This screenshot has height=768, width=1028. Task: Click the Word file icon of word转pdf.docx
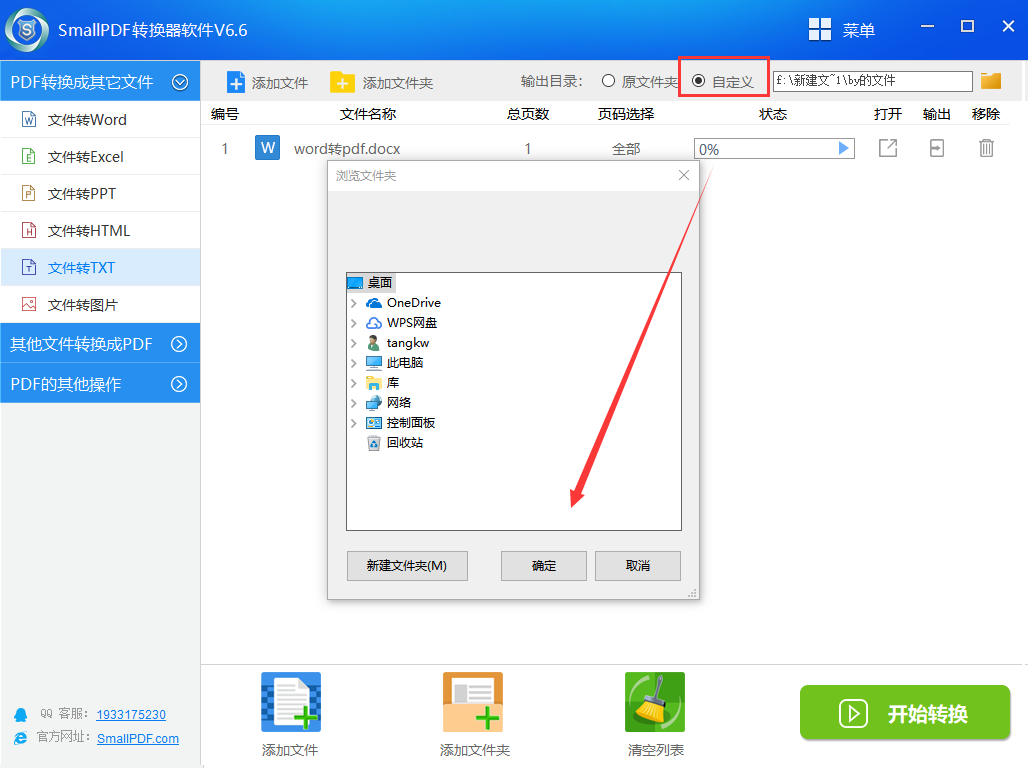tap(267, 148)
